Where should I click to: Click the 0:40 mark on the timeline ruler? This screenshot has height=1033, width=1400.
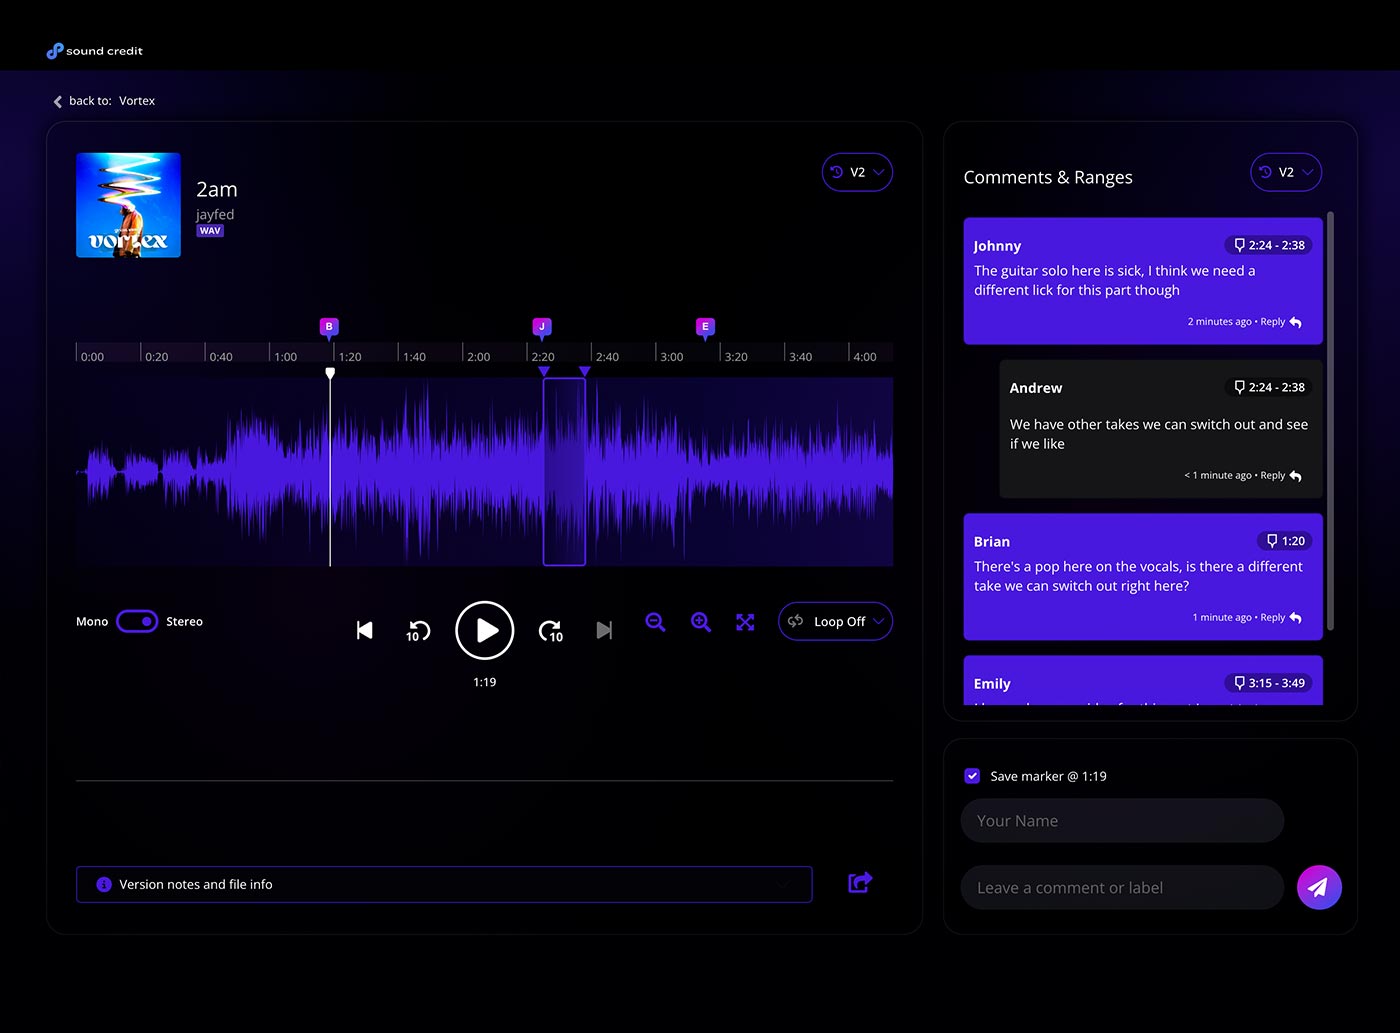point(220,356)
